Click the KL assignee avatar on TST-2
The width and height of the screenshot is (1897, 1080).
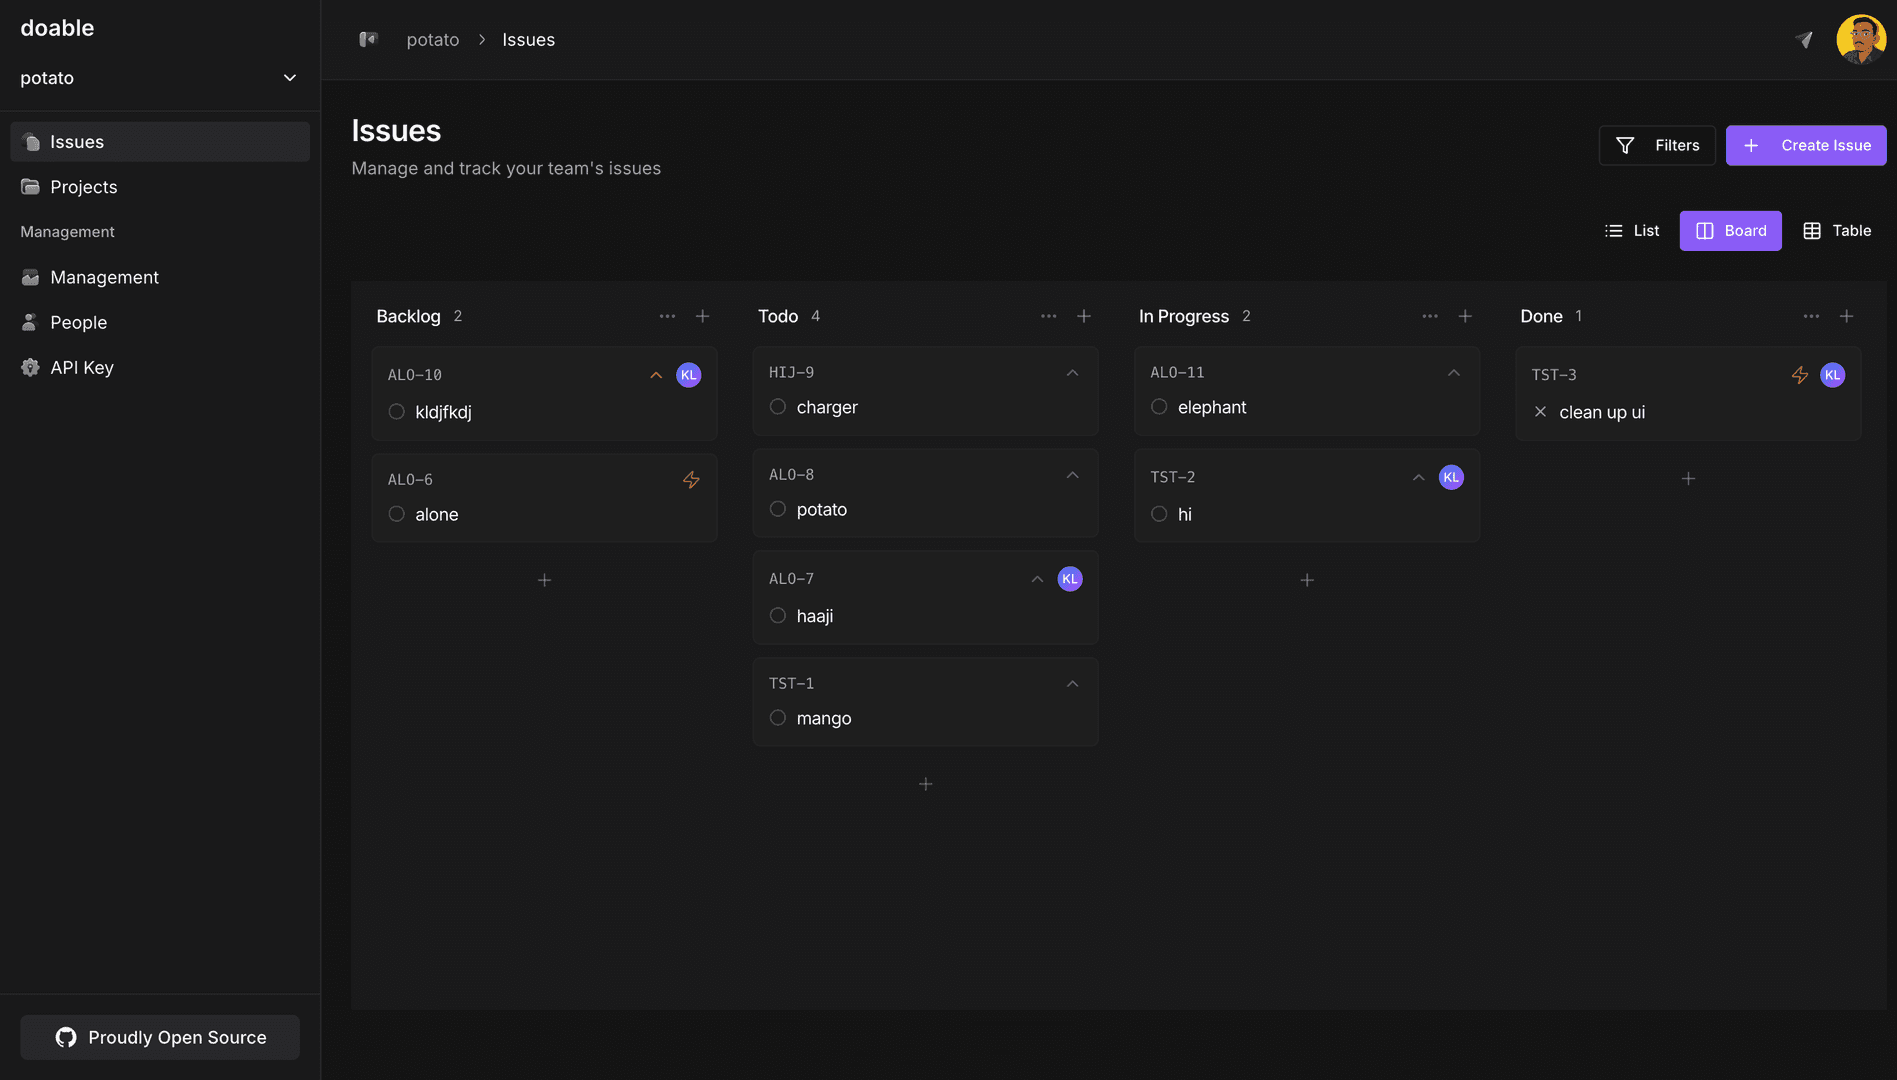pyautogui.click(x=1451, y=478)
